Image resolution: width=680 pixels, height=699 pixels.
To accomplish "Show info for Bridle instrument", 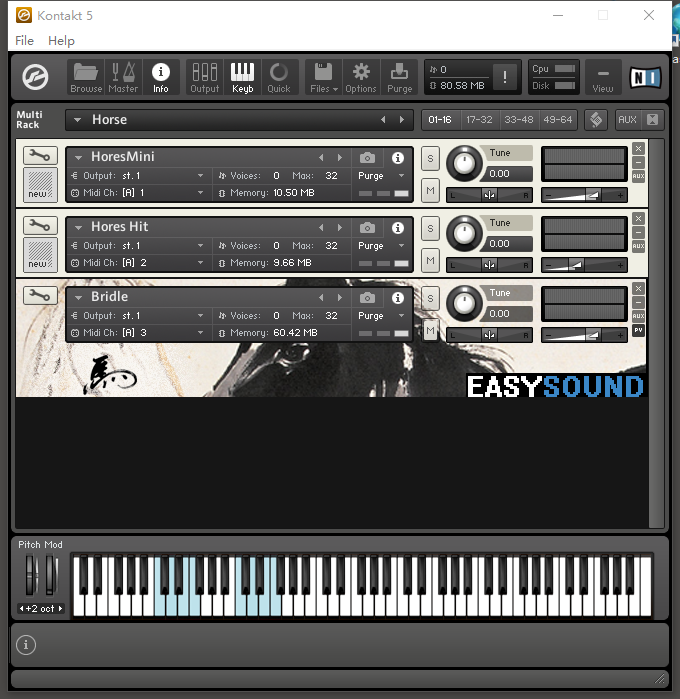I will click(398, 298).
